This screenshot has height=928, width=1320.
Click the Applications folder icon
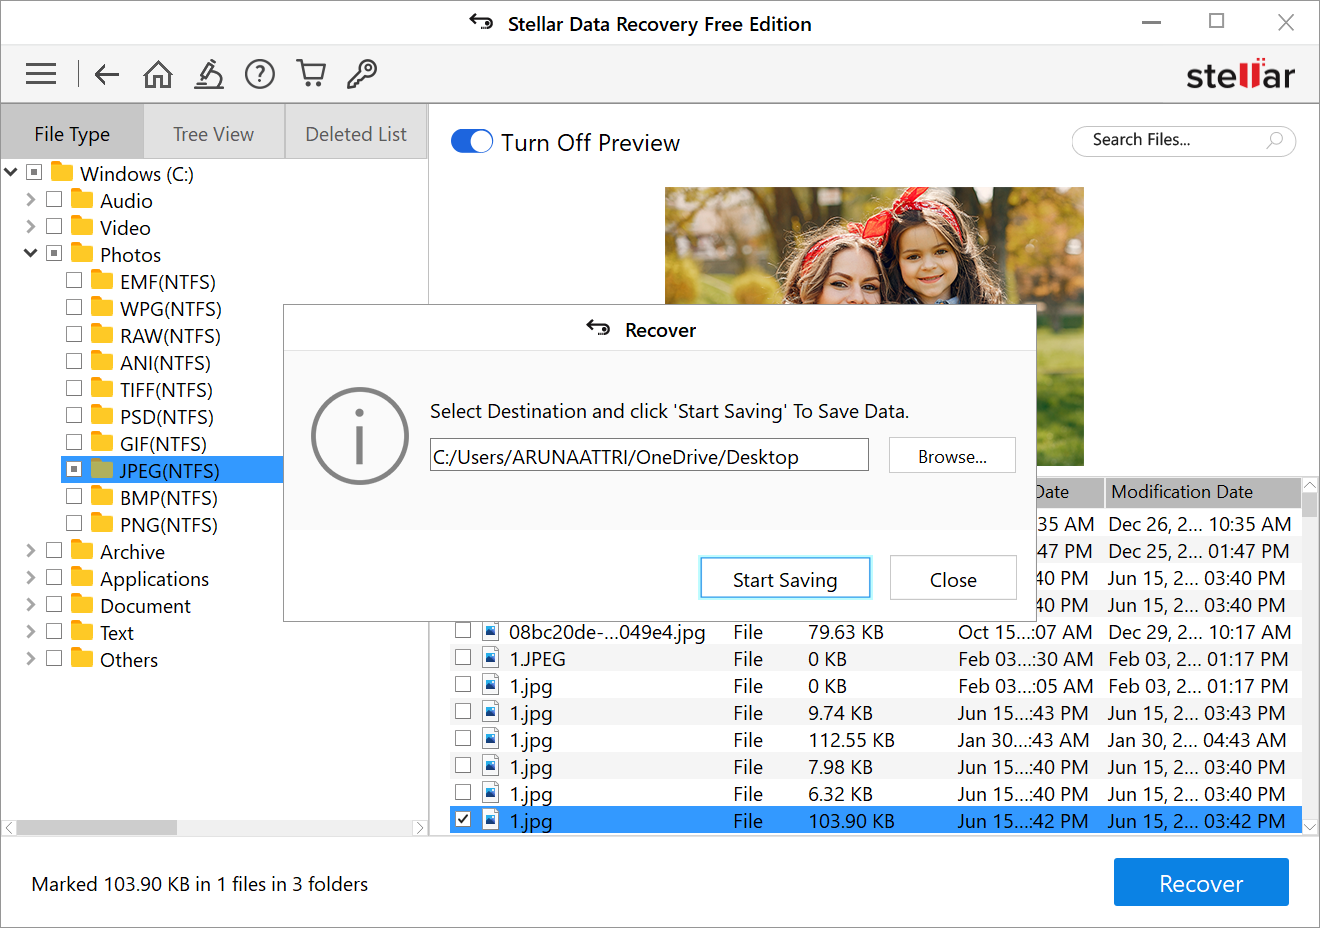tap(82, 577)
